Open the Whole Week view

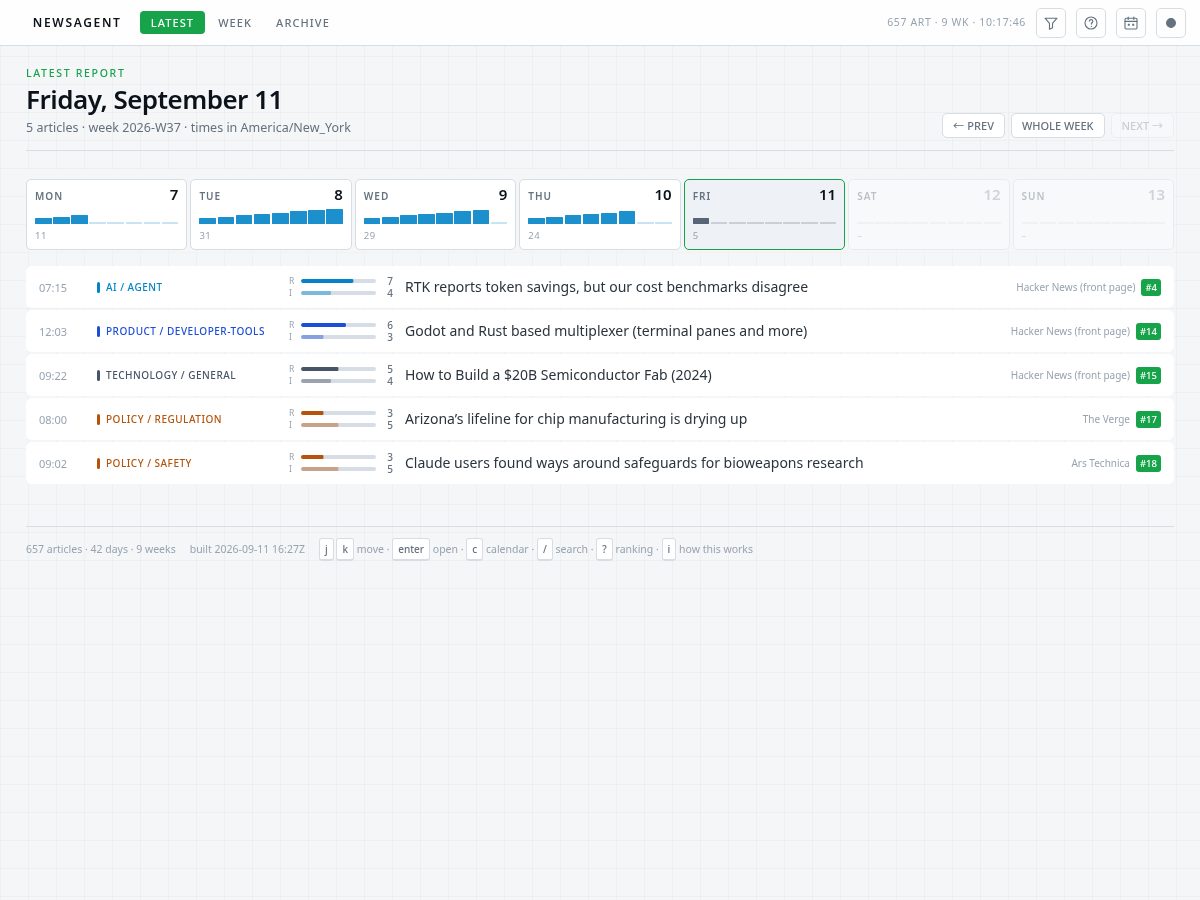(x=1058, y=126)
